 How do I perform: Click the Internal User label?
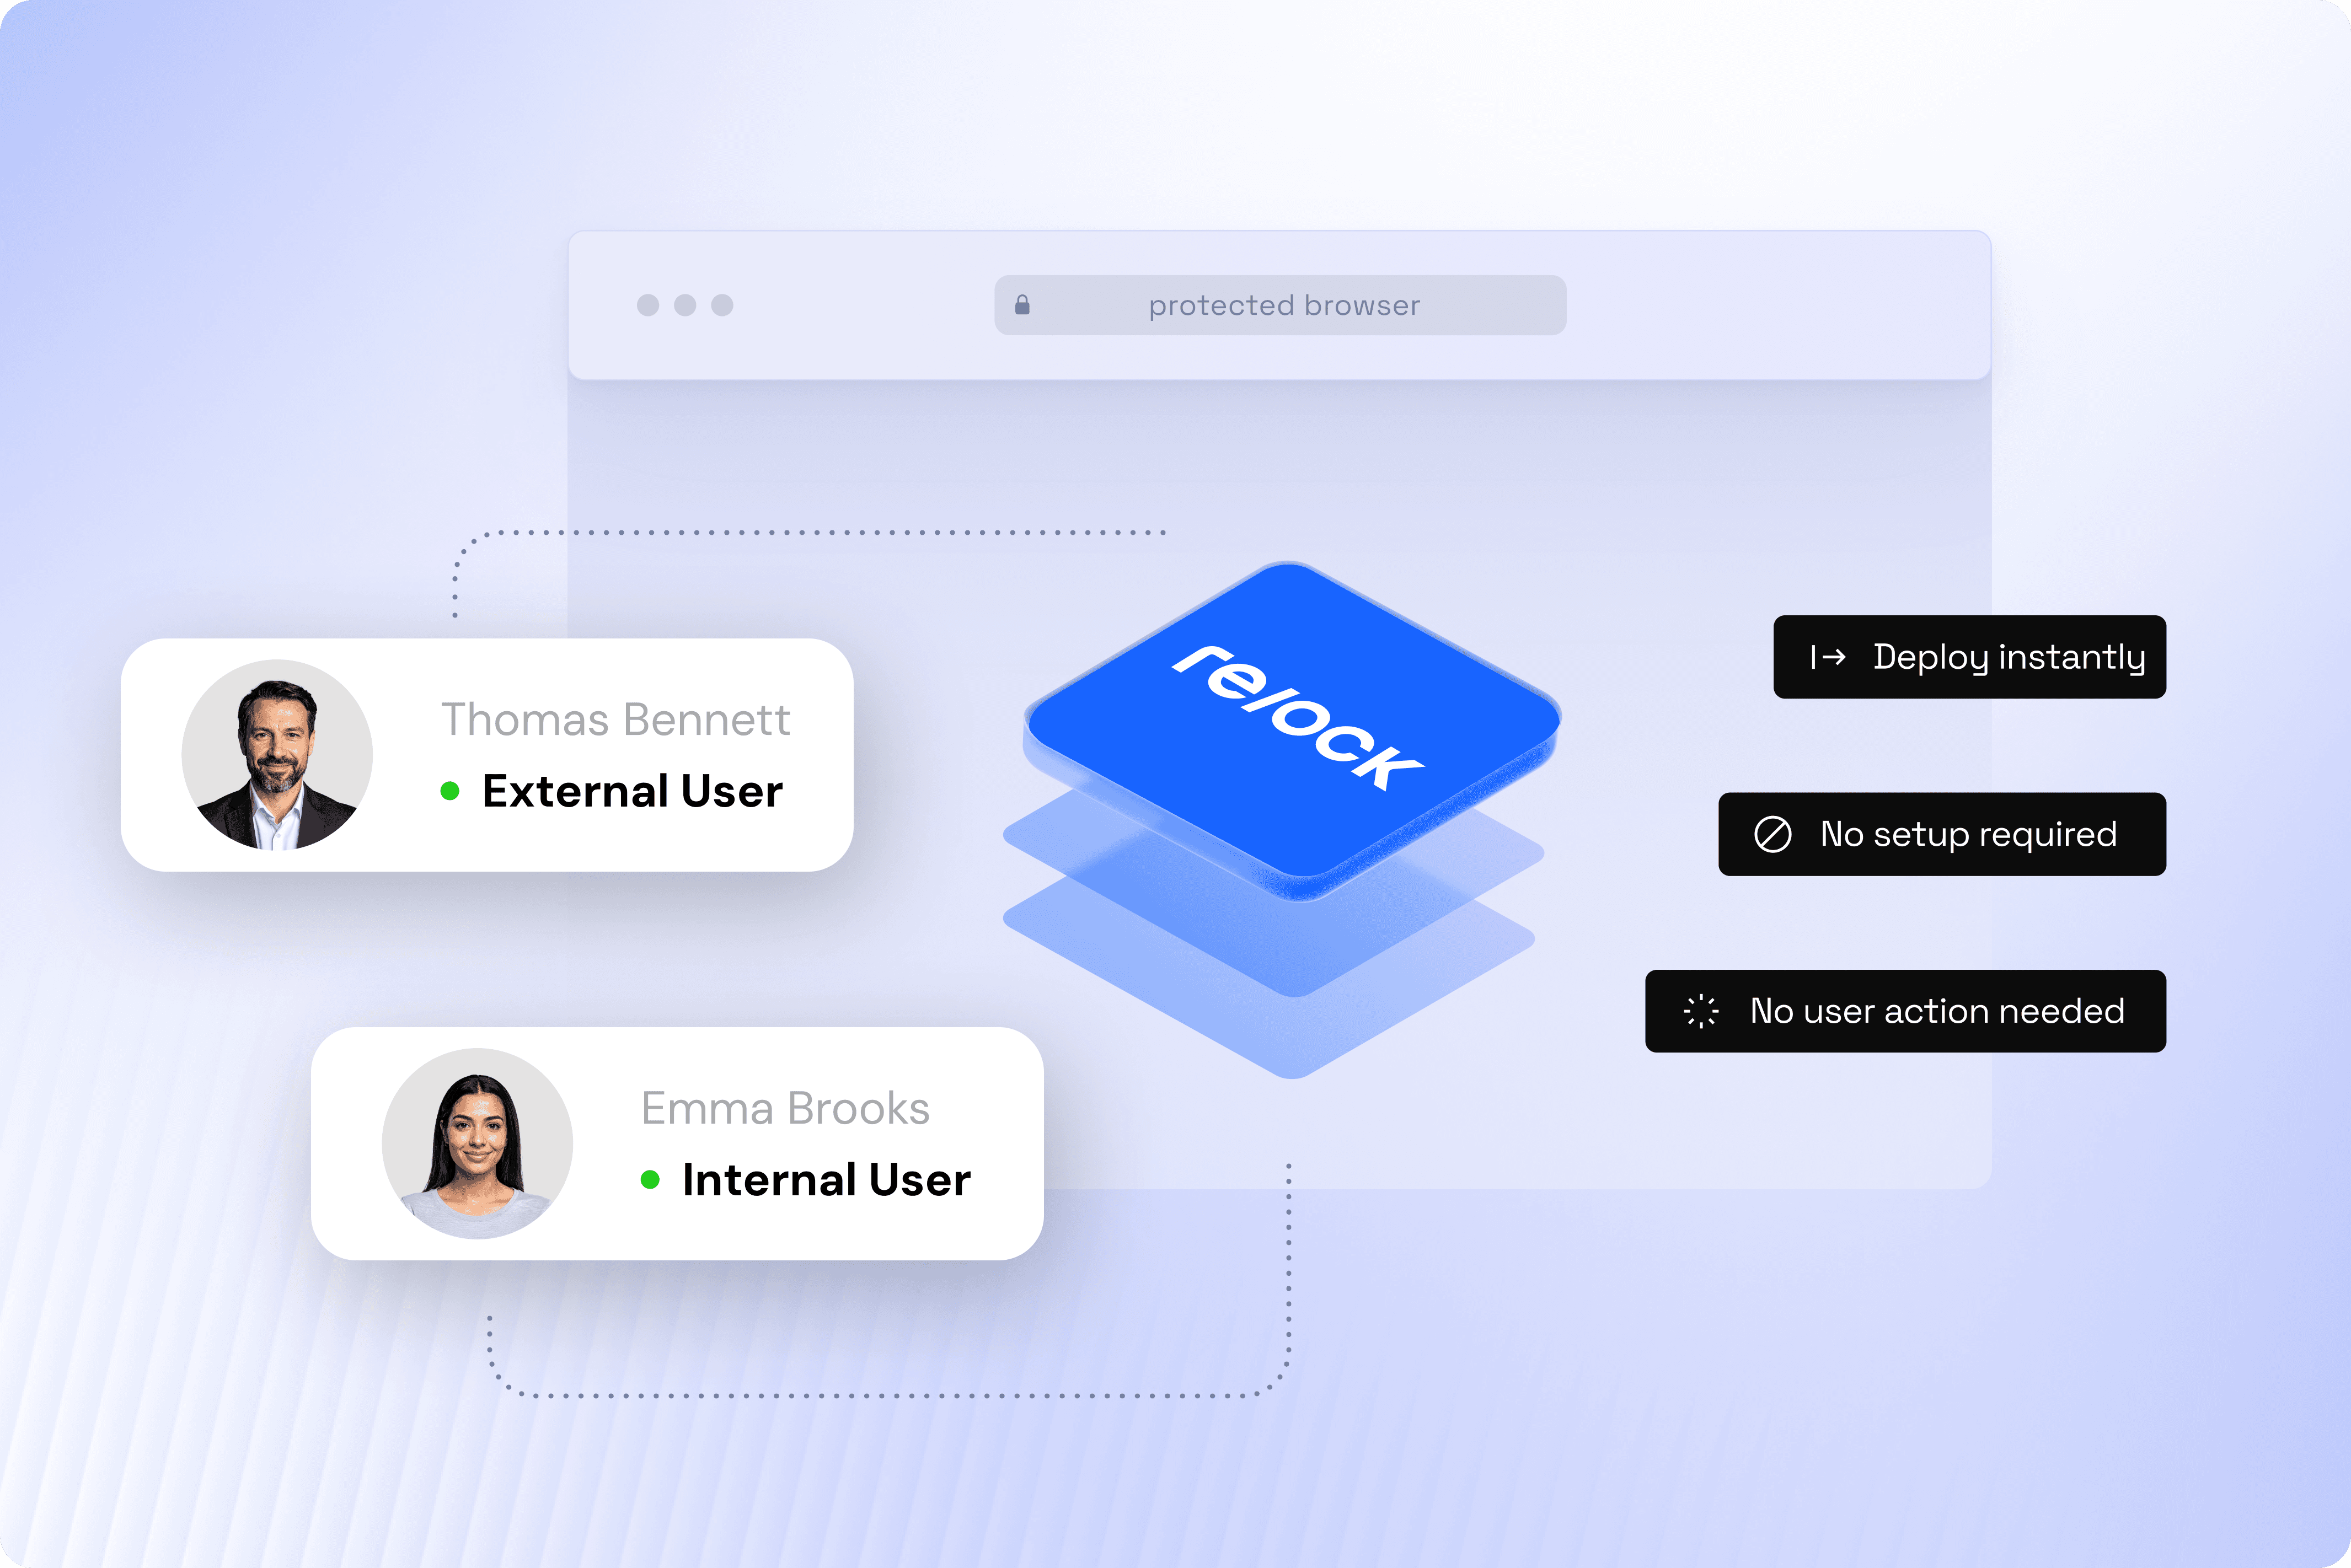point(826,1180)
